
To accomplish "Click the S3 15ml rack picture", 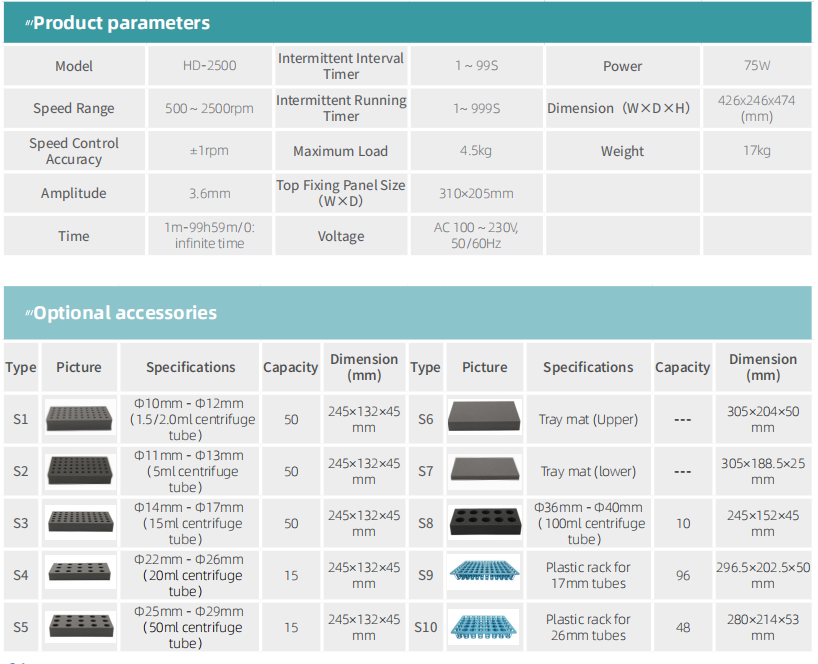I will pos(80,523).
